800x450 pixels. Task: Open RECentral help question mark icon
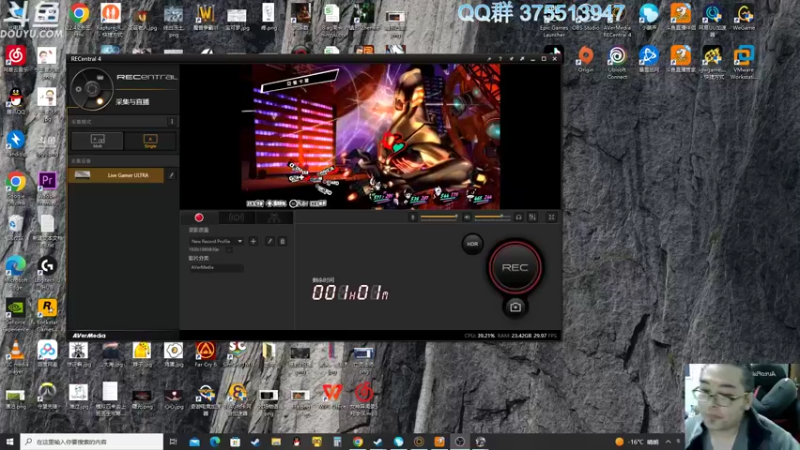[500, 59]
